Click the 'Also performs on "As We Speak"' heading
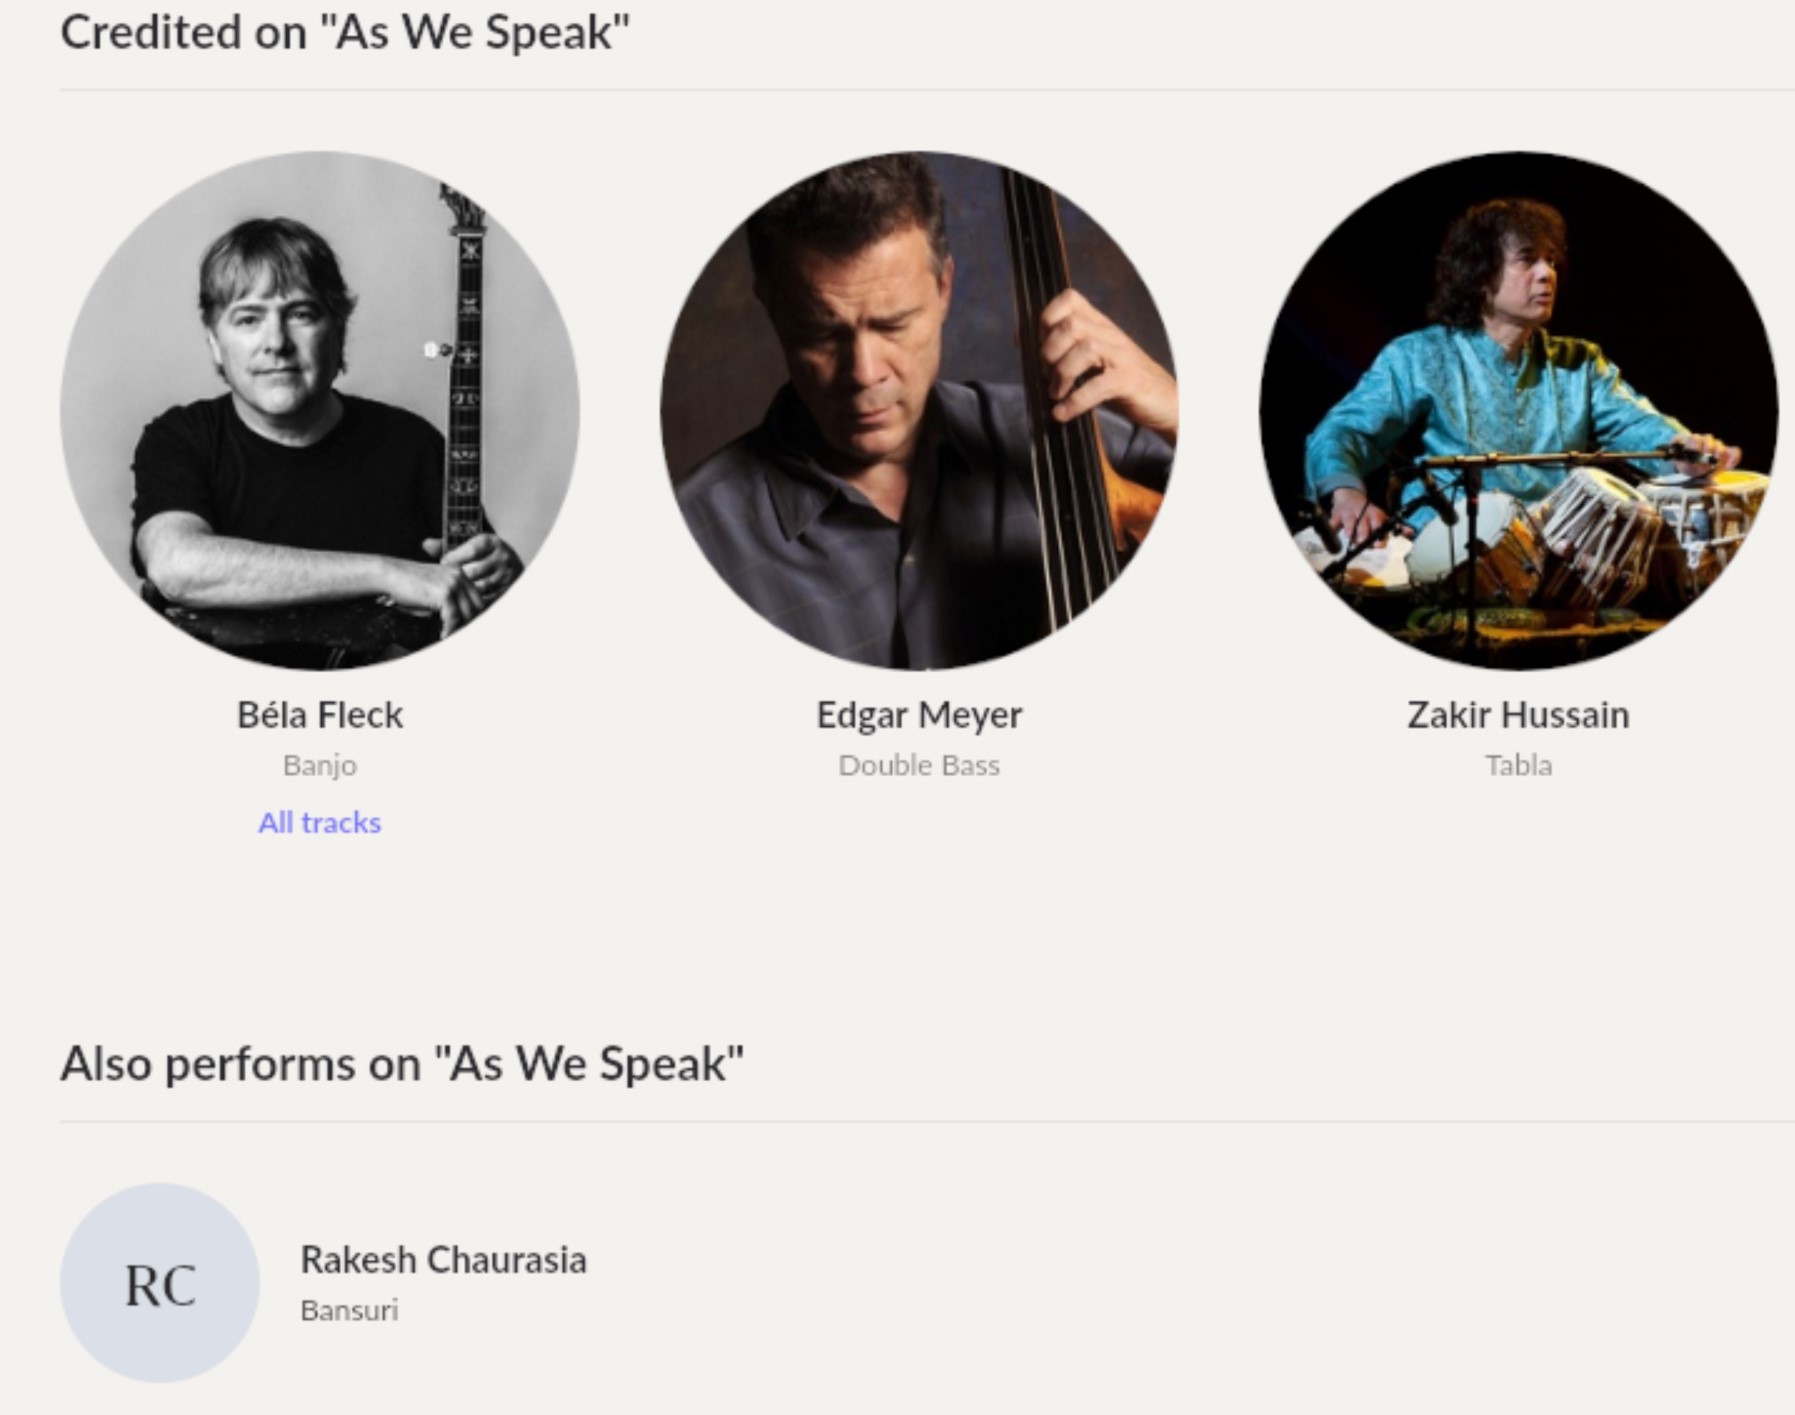This screenshot has width=1795, height=1415. (402, 1063)
